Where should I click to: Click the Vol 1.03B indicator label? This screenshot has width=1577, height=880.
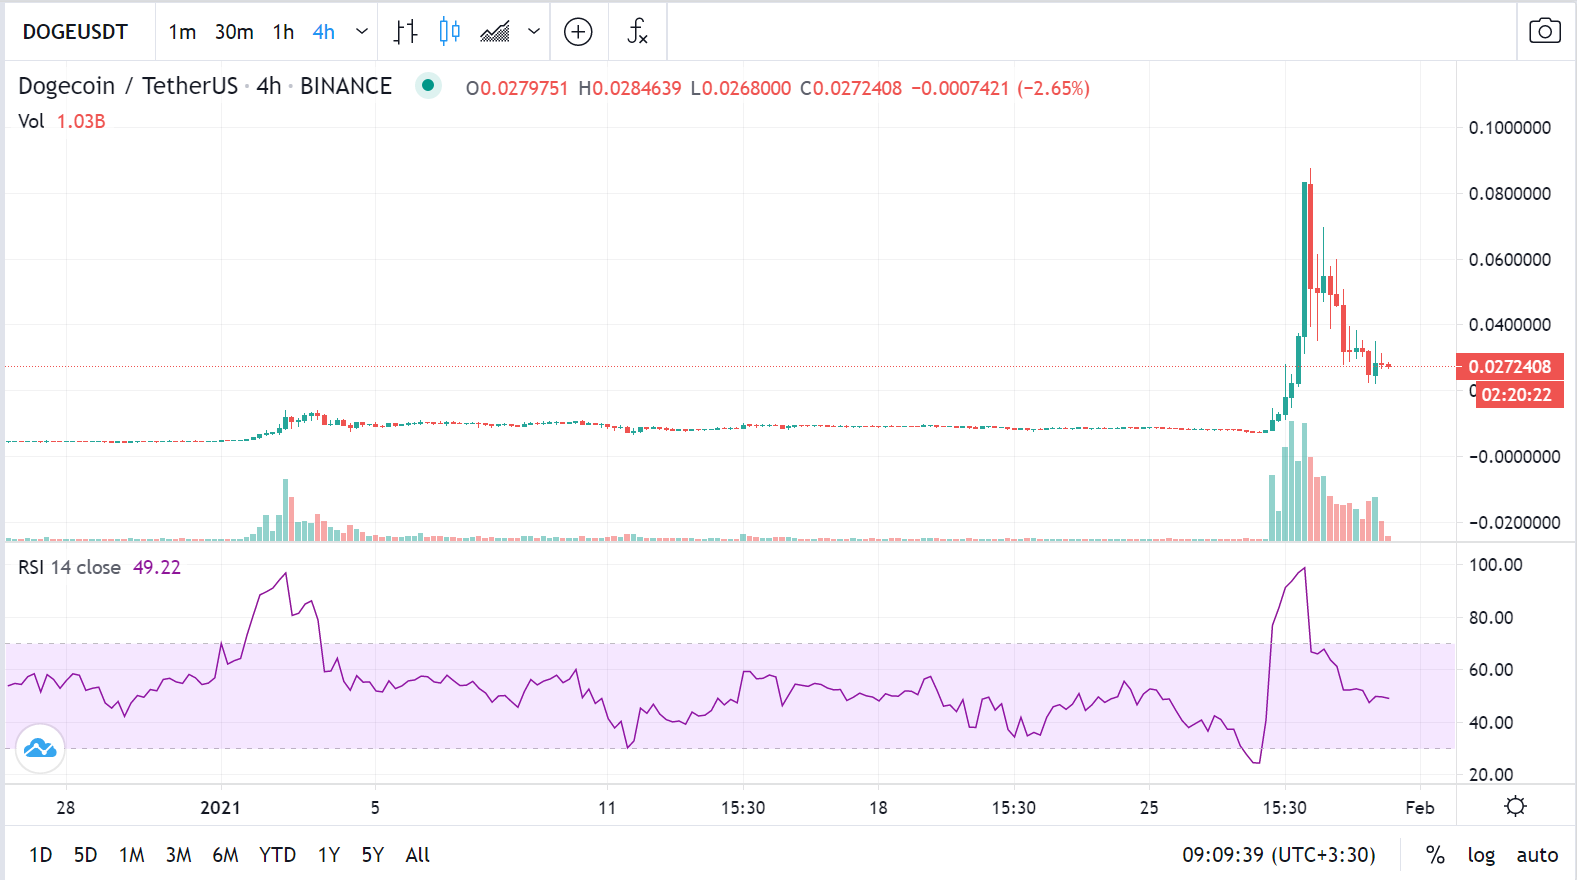pos(62,121)
